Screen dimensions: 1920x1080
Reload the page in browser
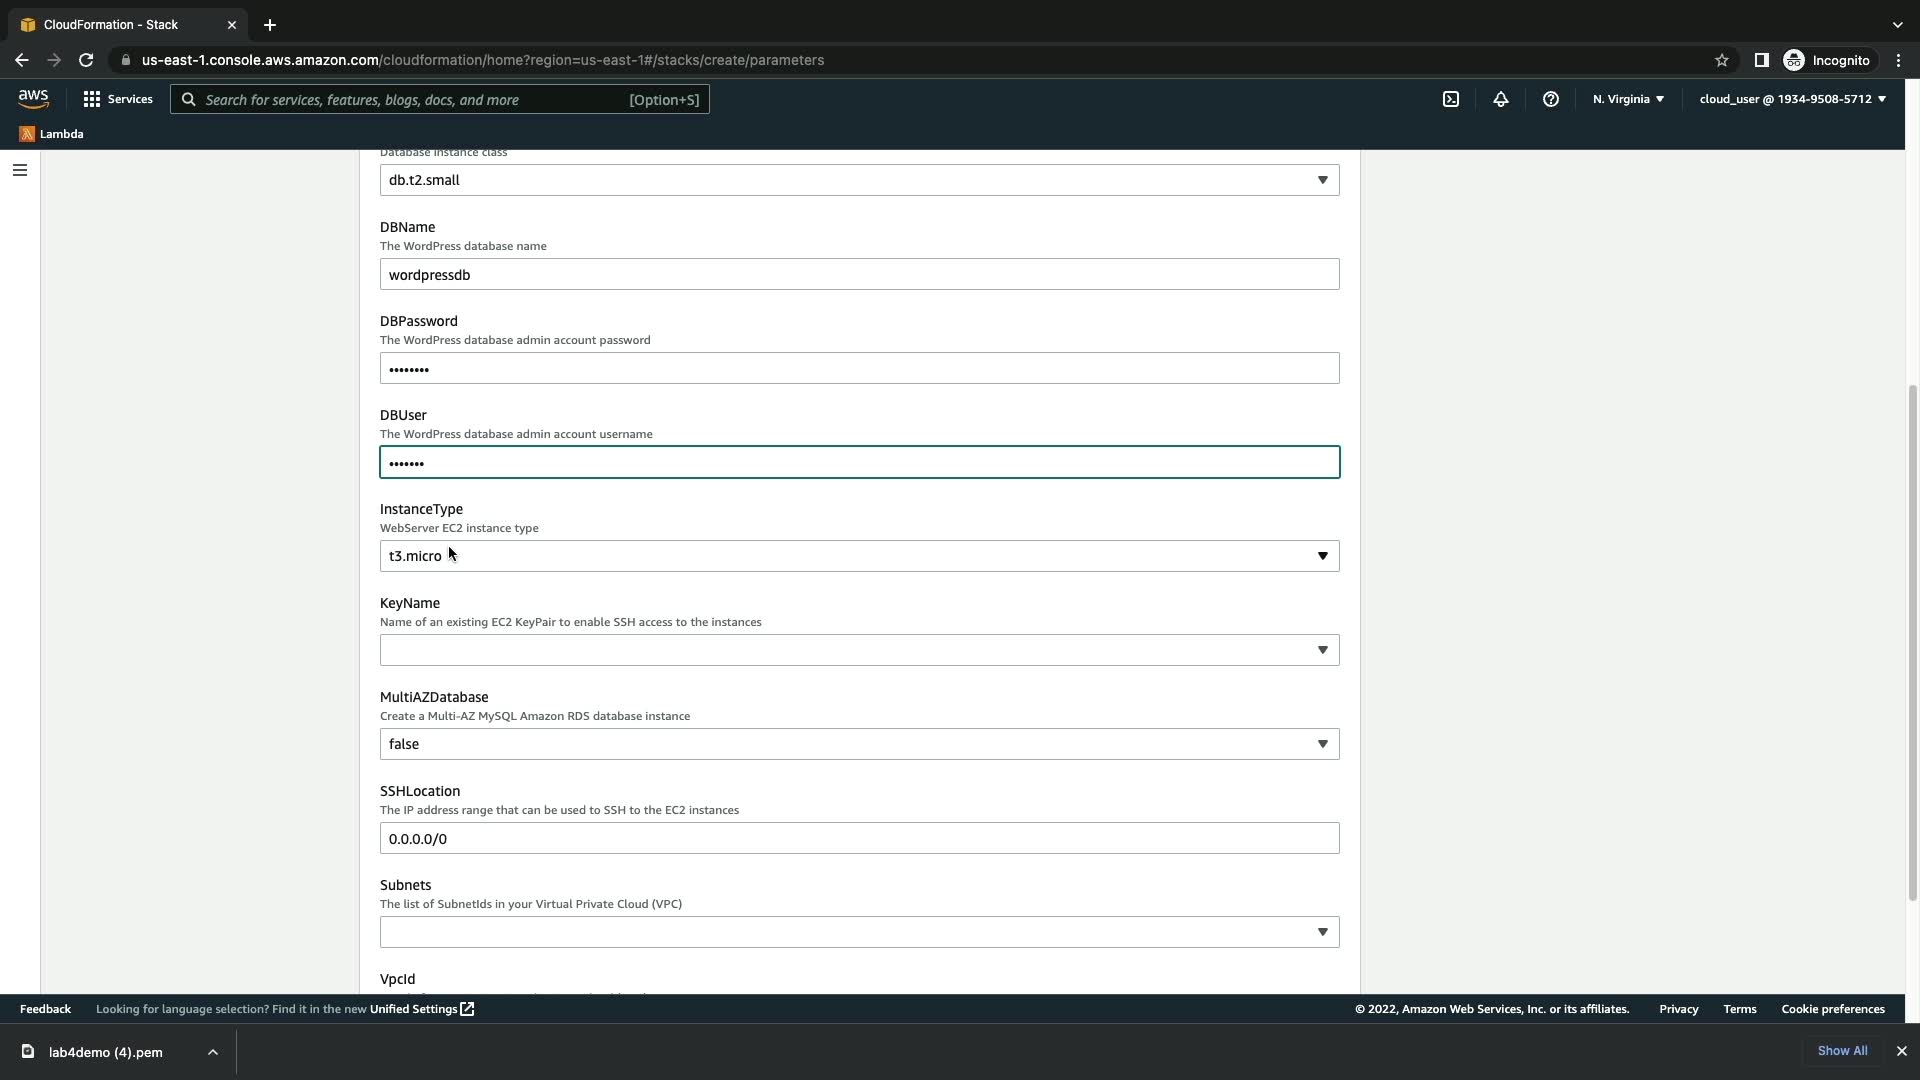click(86, 60)
